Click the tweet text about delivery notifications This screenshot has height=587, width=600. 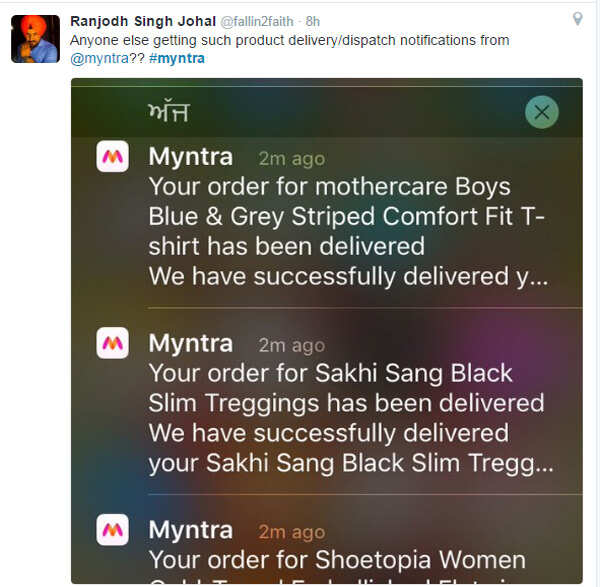pos(290,49)
